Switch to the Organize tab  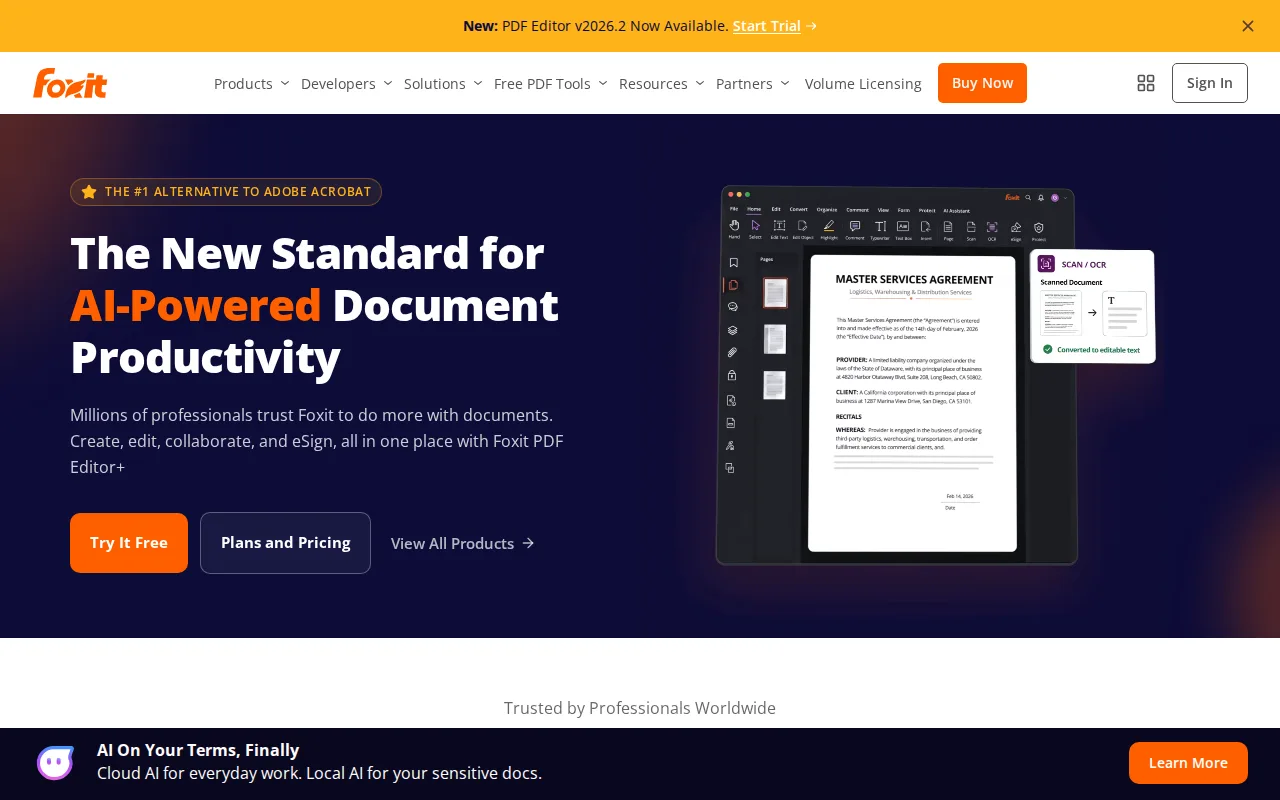point(827,210)
